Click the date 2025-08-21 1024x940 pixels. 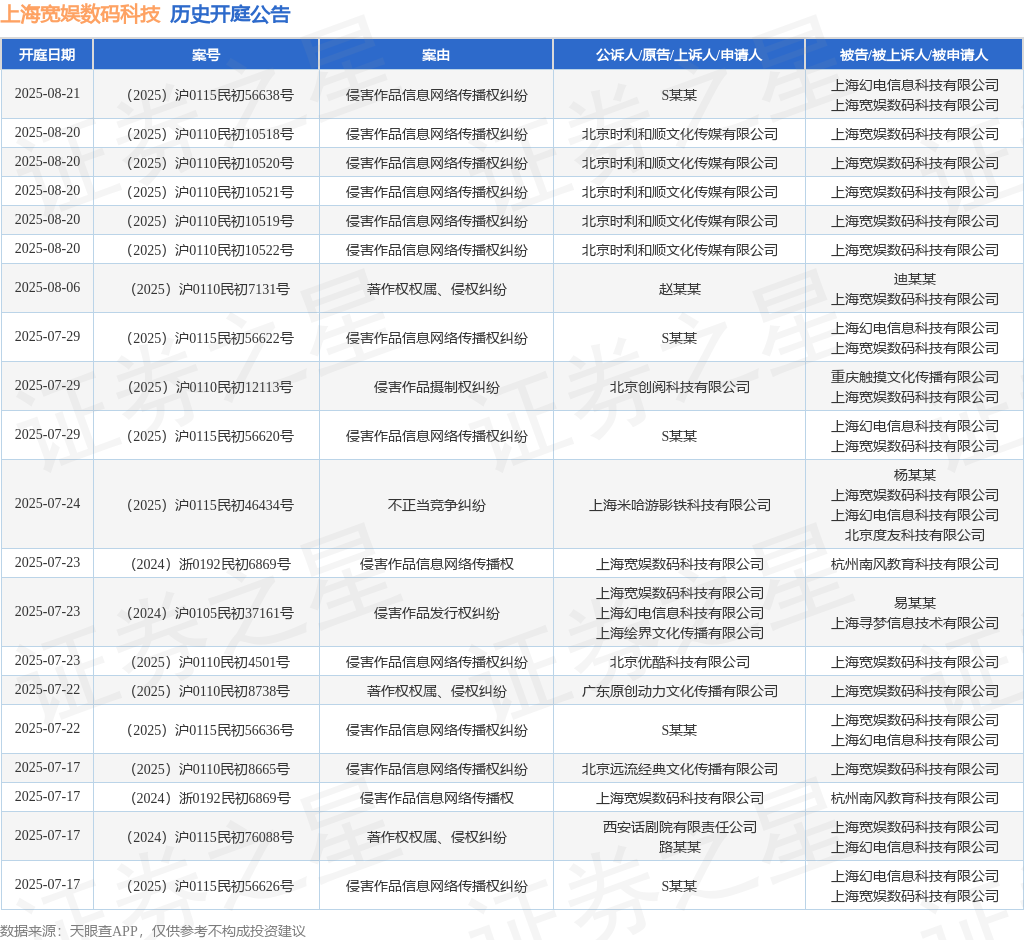47,94
